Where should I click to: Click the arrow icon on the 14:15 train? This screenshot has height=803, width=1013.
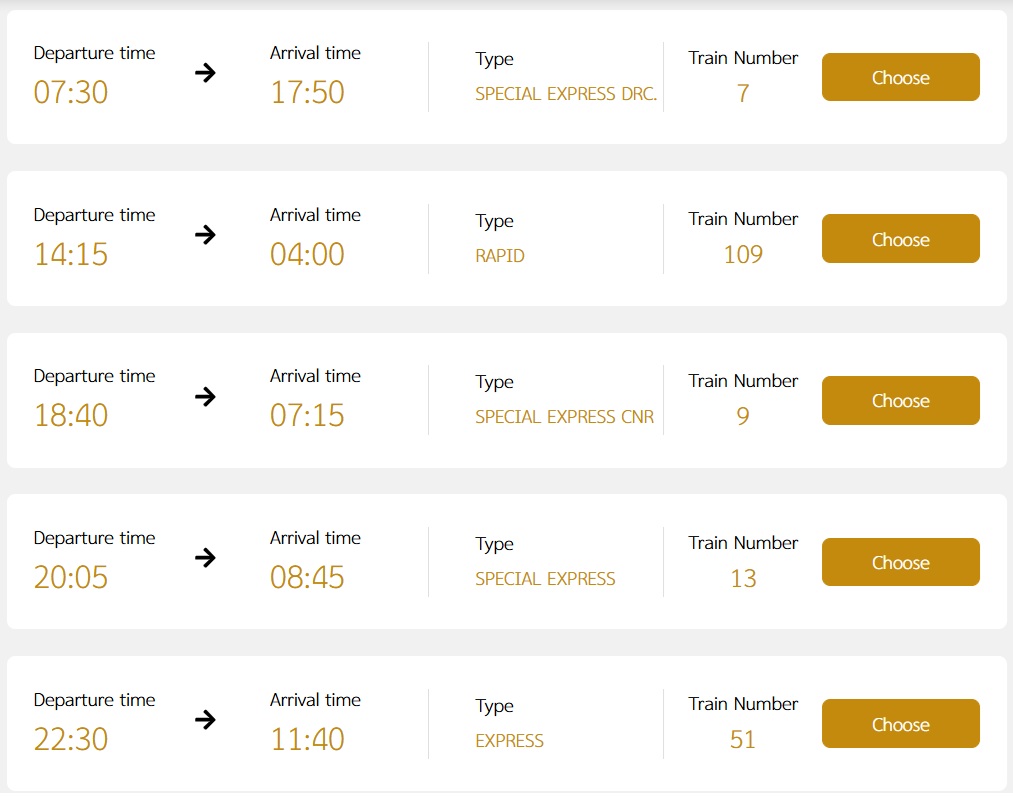pyautogui.click(x=205, y=235)
